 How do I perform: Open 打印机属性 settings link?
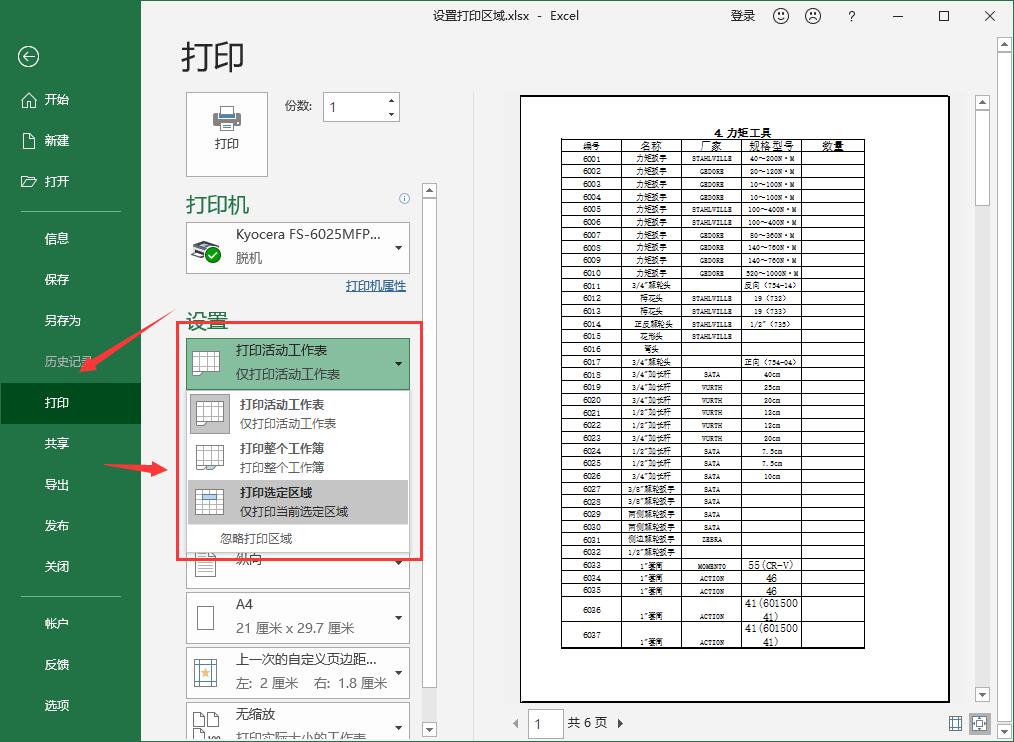coord(375,286)
